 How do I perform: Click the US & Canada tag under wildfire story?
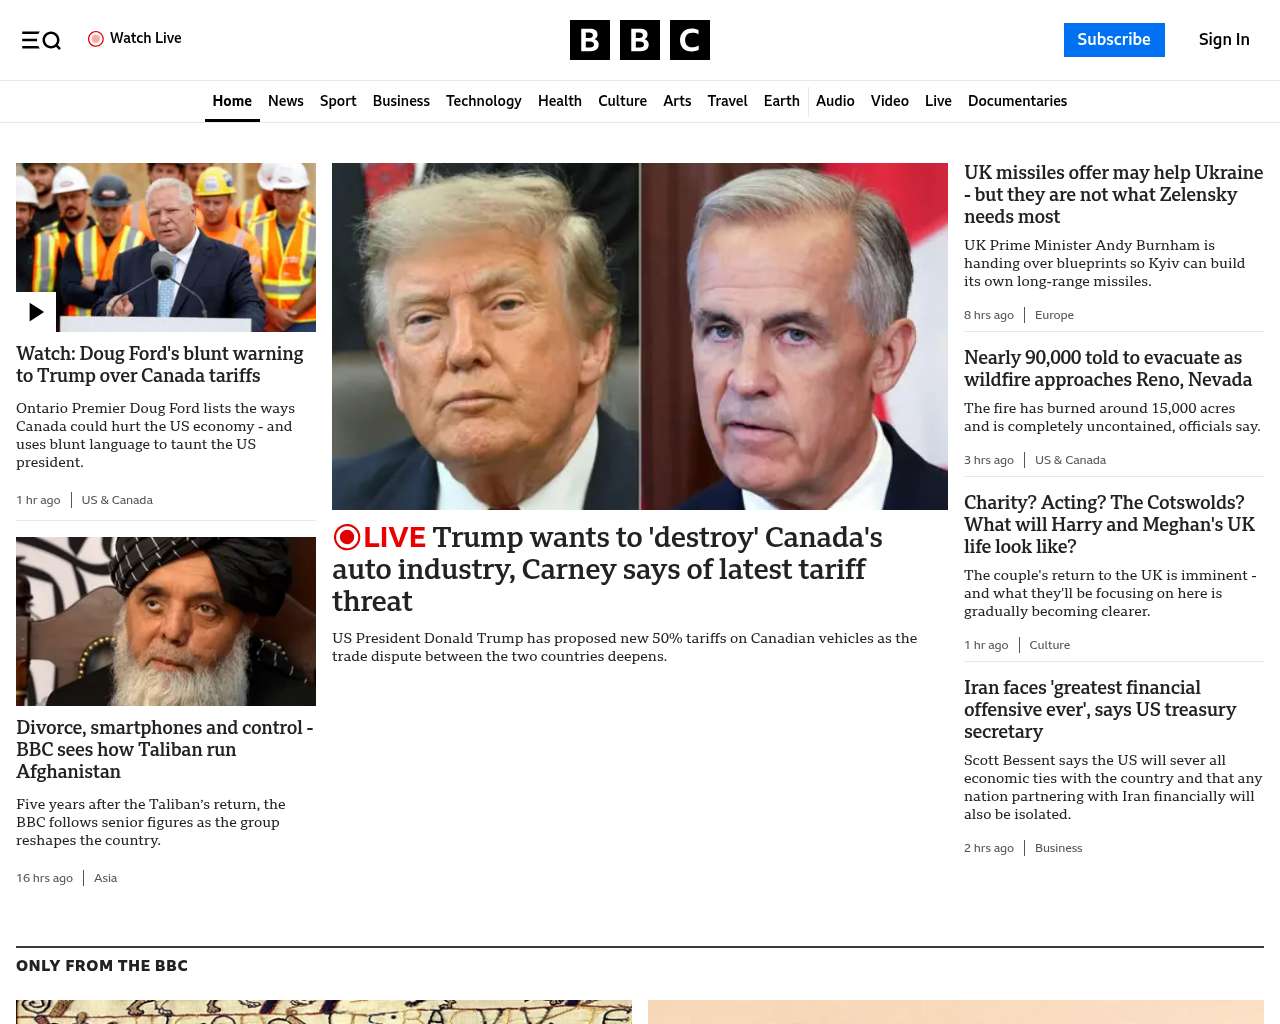coord(1070,460)
